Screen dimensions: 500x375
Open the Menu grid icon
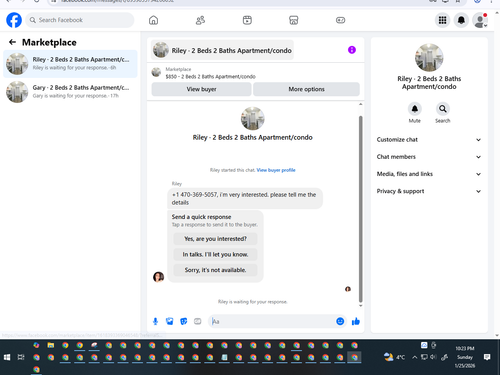[442, 20]
